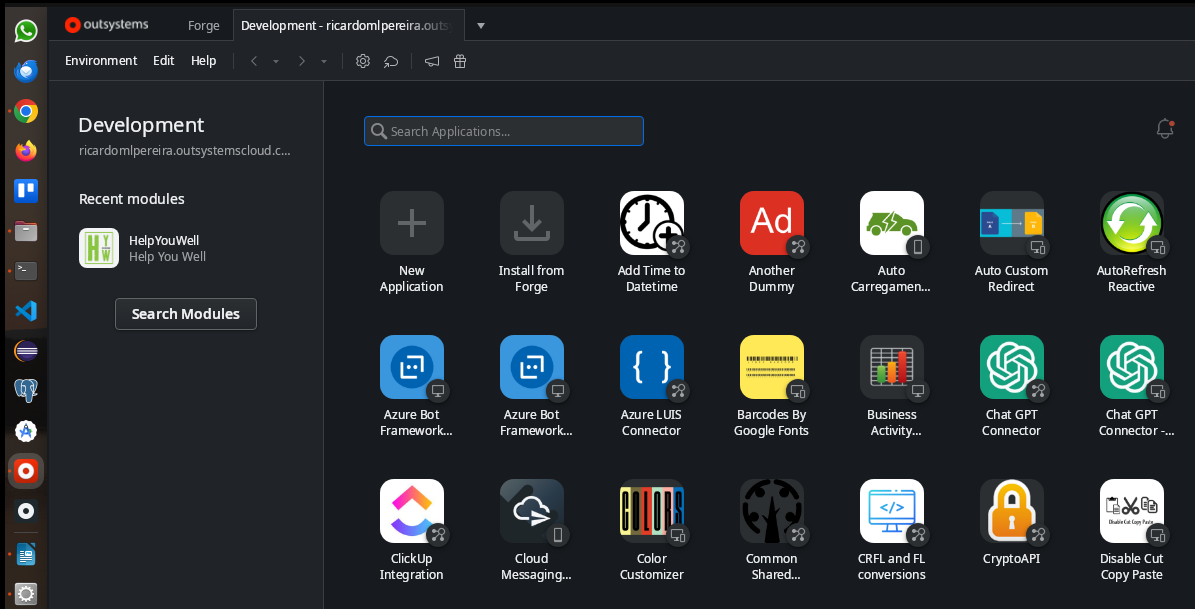Create a New Application
Screen dimensions: 1195x609
[411, 223]
